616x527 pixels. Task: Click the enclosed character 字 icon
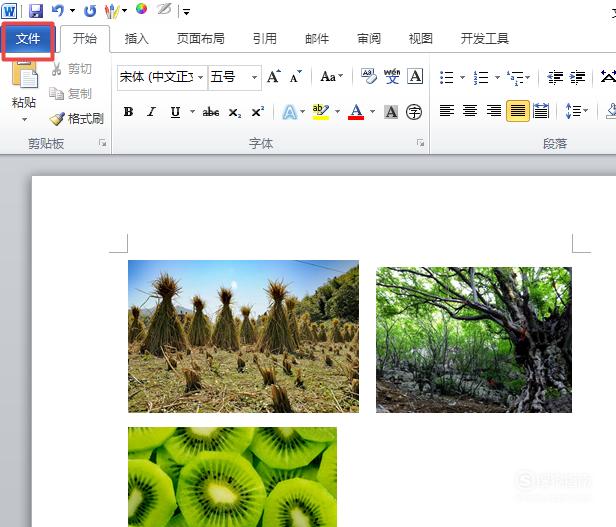[x=414, y=112]
